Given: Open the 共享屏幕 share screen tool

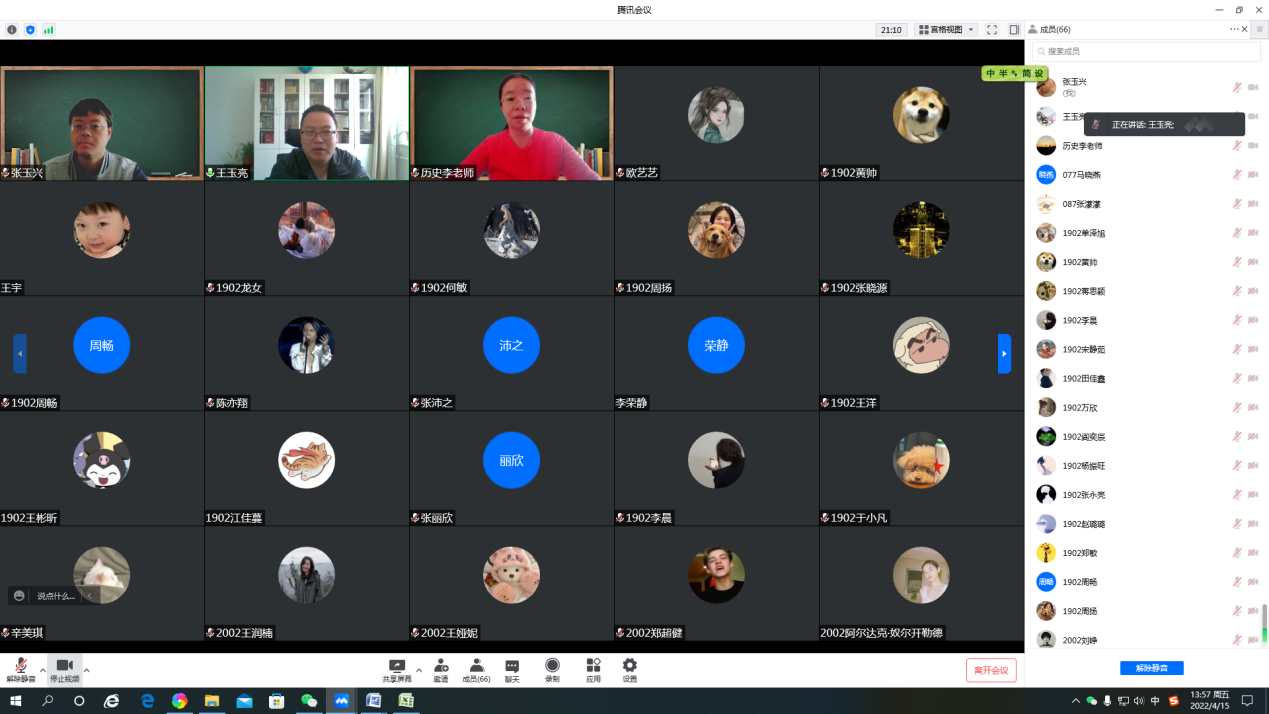Looking at the screenshot, I should click(x=397, y=670).
